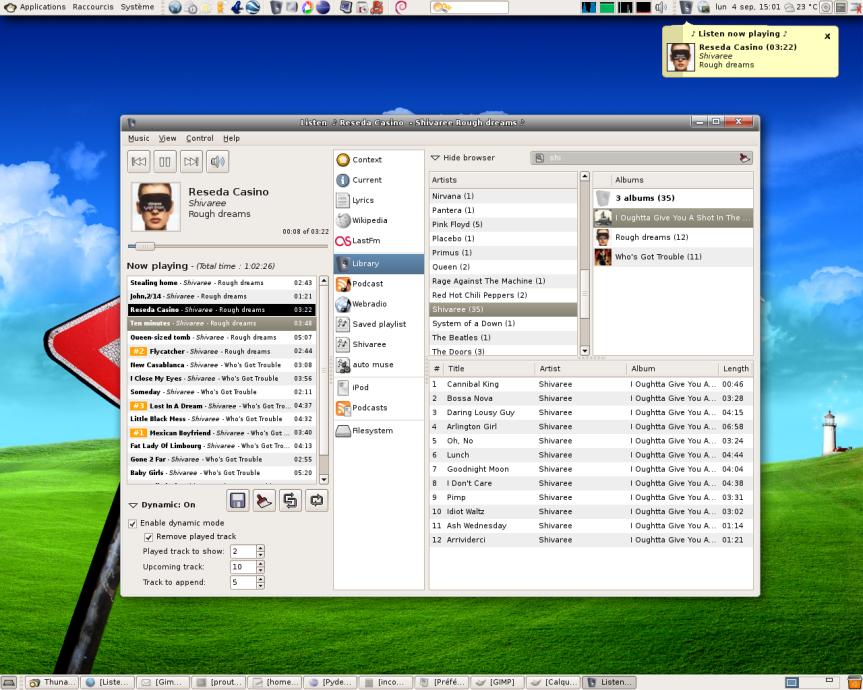This screenshot has height=690, width=863.
Task: Collapse the Dynamic: On expander
Action: 133,505
